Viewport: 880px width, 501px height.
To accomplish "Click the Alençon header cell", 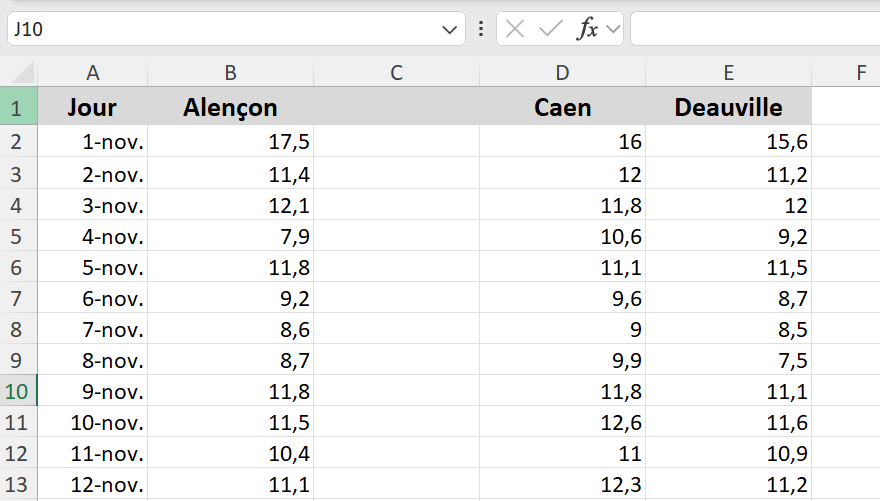I will tap(231, 108).
